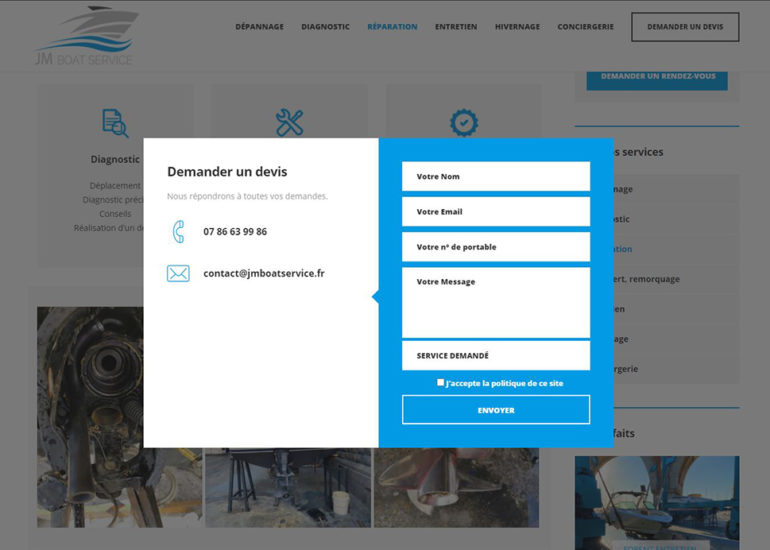This screenshot has height=550, width=770.
Task: Open the propeller photo thumbnail
Action: (x=456, y=487)
